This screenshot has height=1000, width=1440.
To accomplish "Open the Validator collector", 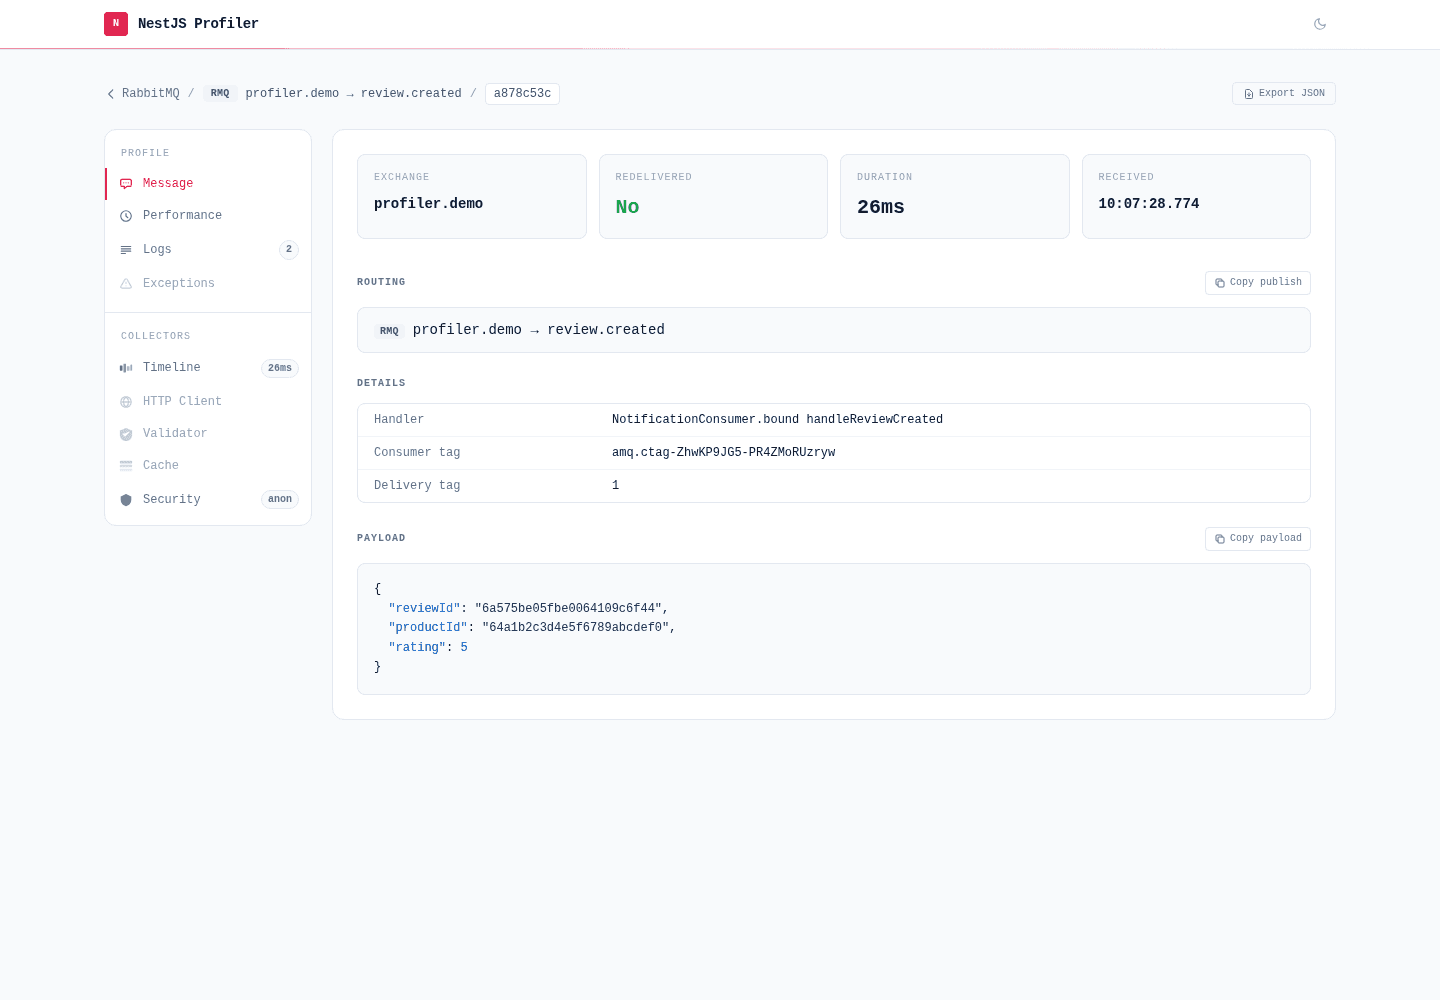I will click(x=208, y=434).
